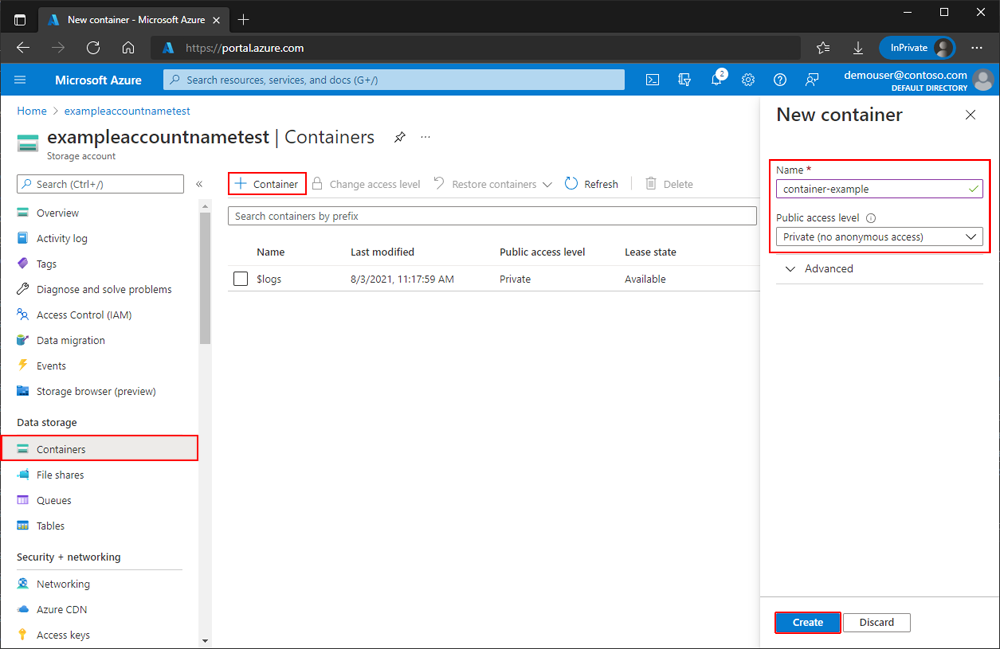Check the $logs container checkbox
The image size is (1000, 649).
coord(240,279)
